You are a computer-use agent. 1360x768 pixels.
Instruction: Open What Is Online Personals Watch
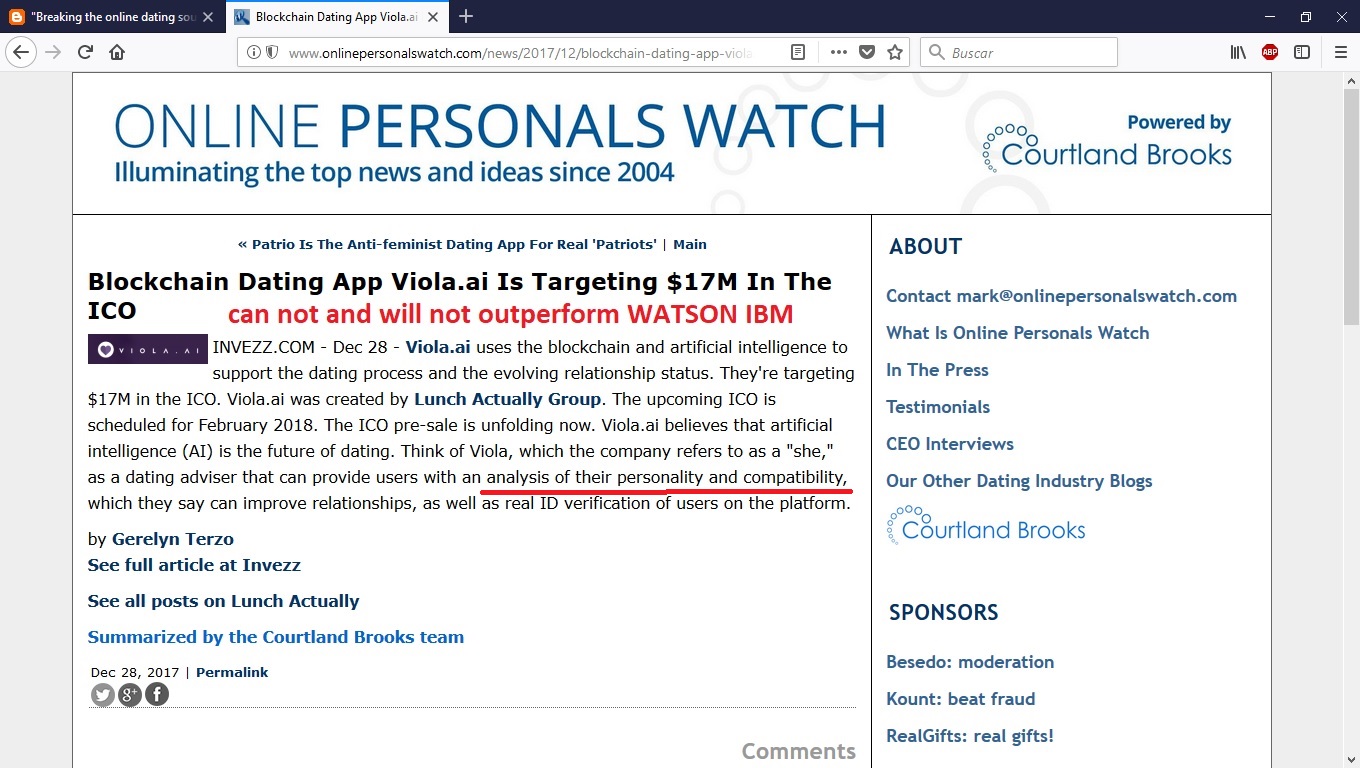(x=1017, y=333)
